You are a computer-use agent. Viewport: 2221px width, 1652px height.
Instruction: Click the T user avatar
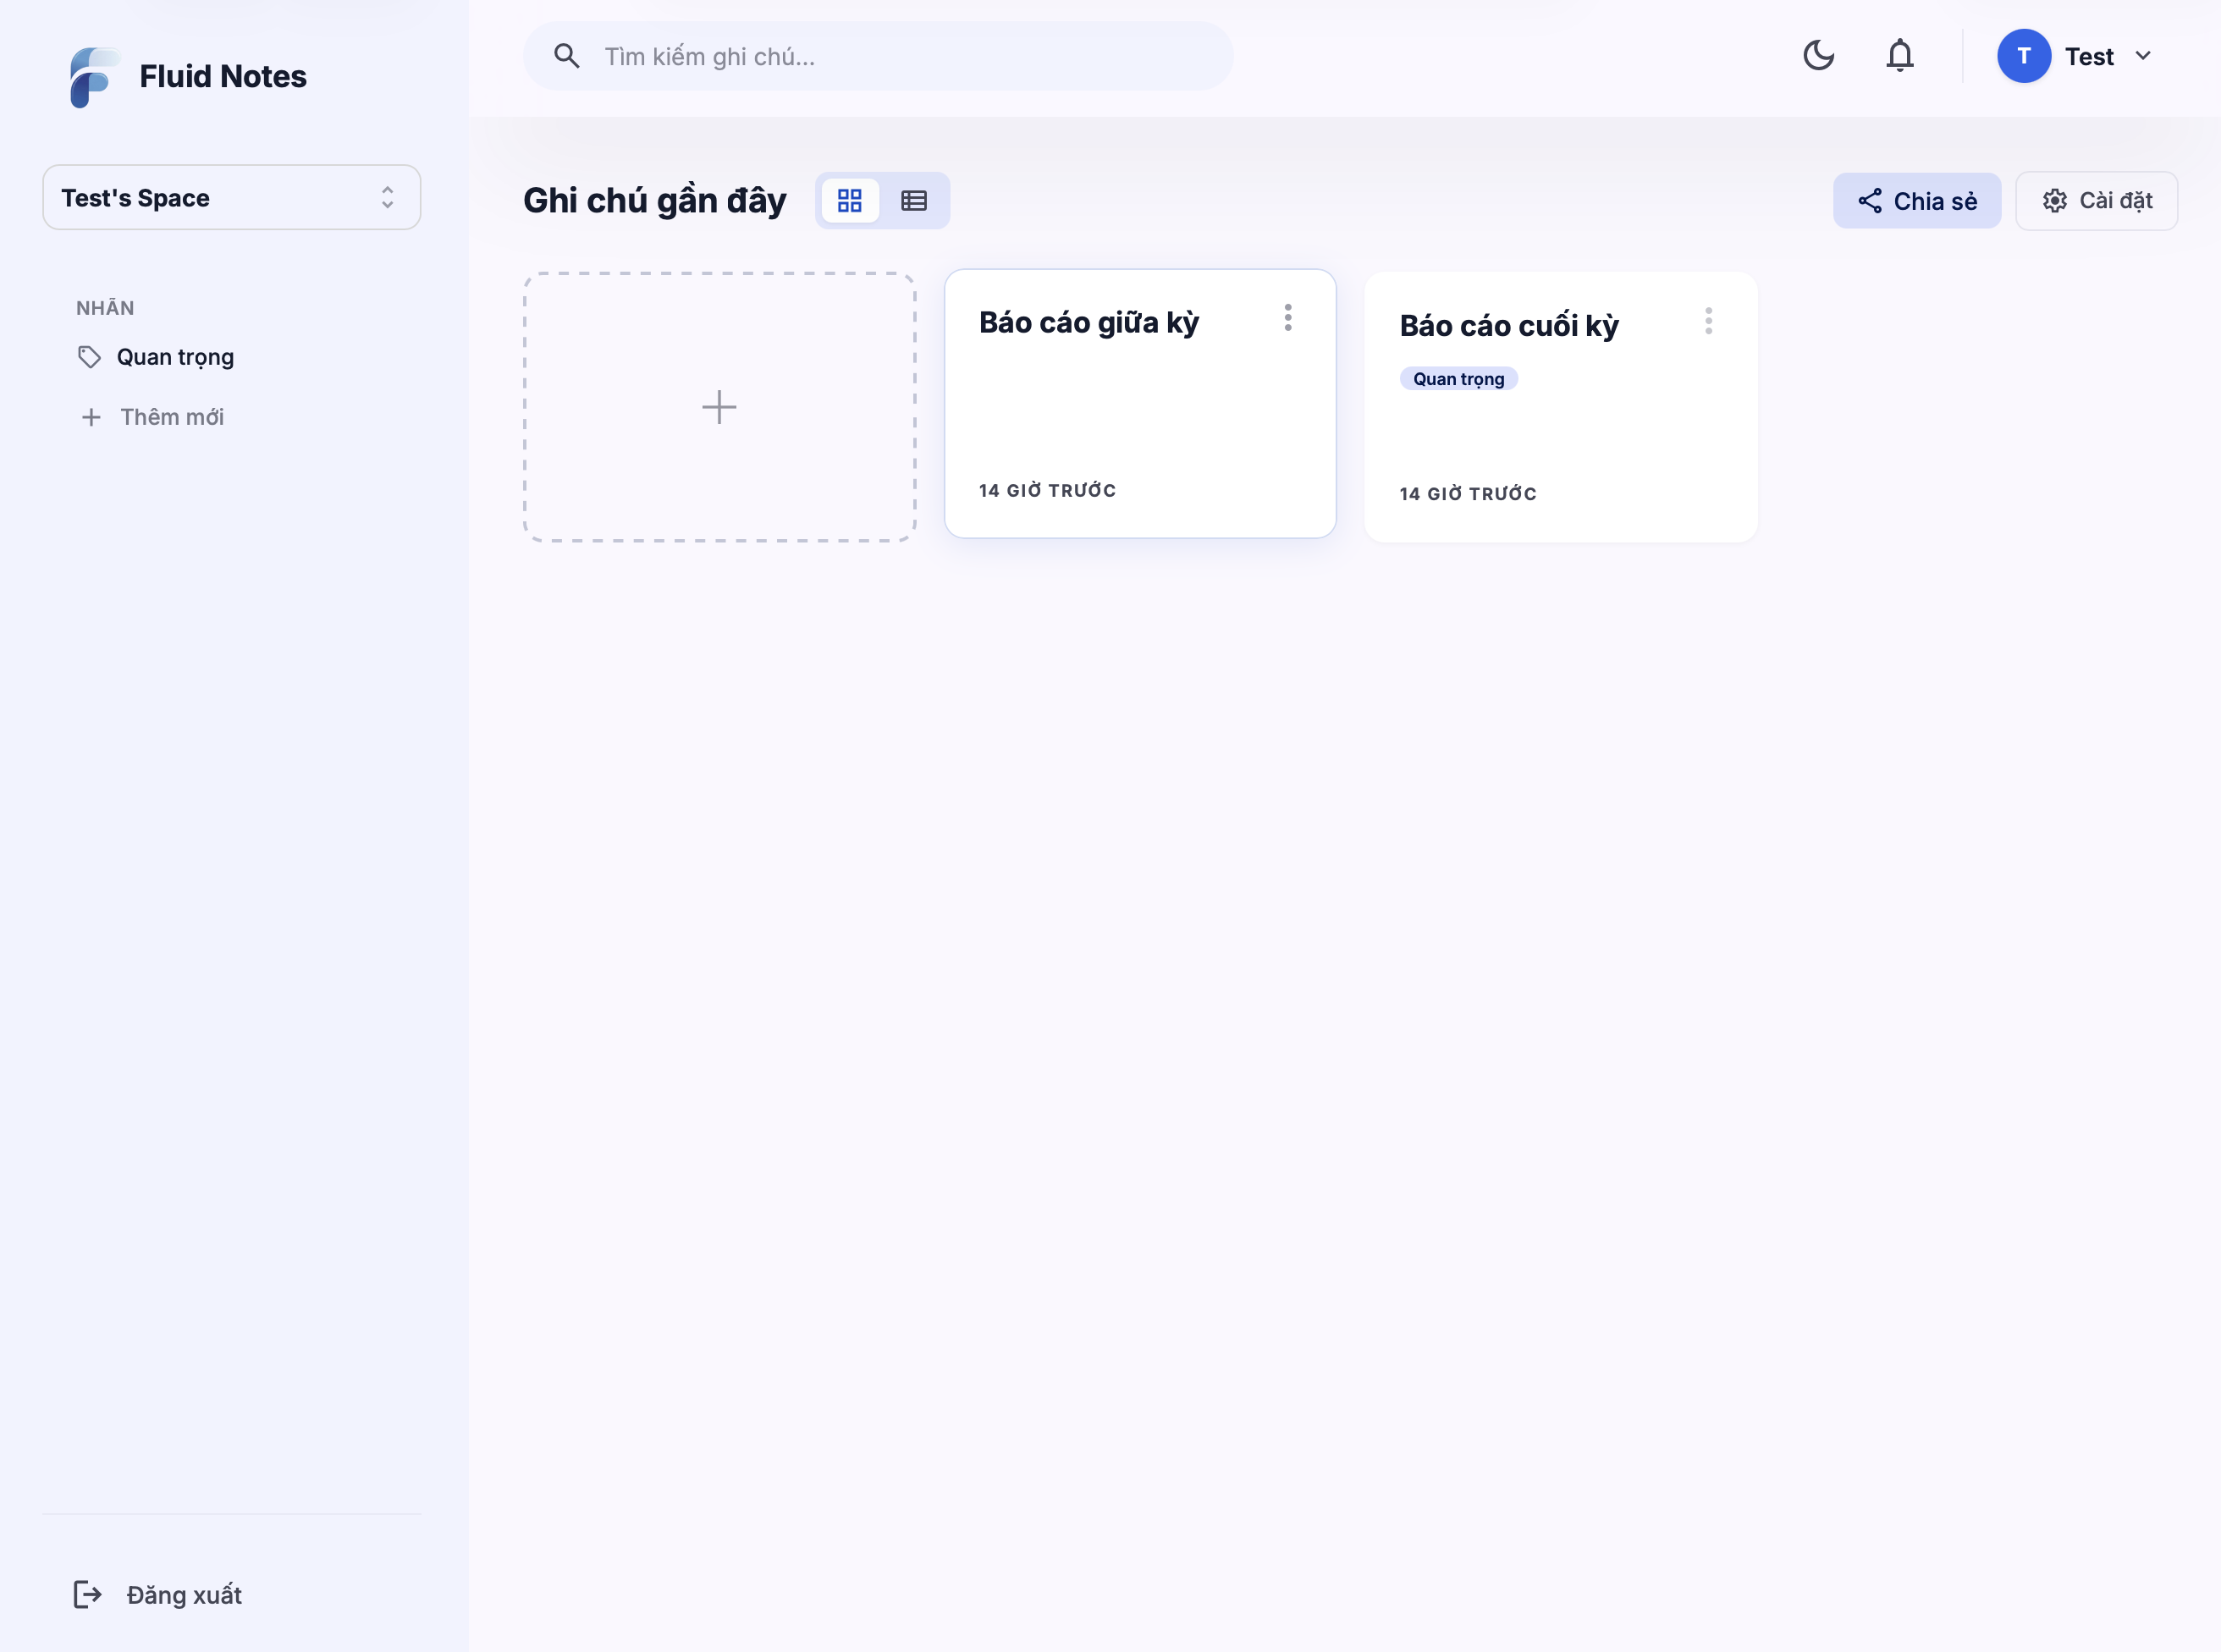tap(2024, 56)
